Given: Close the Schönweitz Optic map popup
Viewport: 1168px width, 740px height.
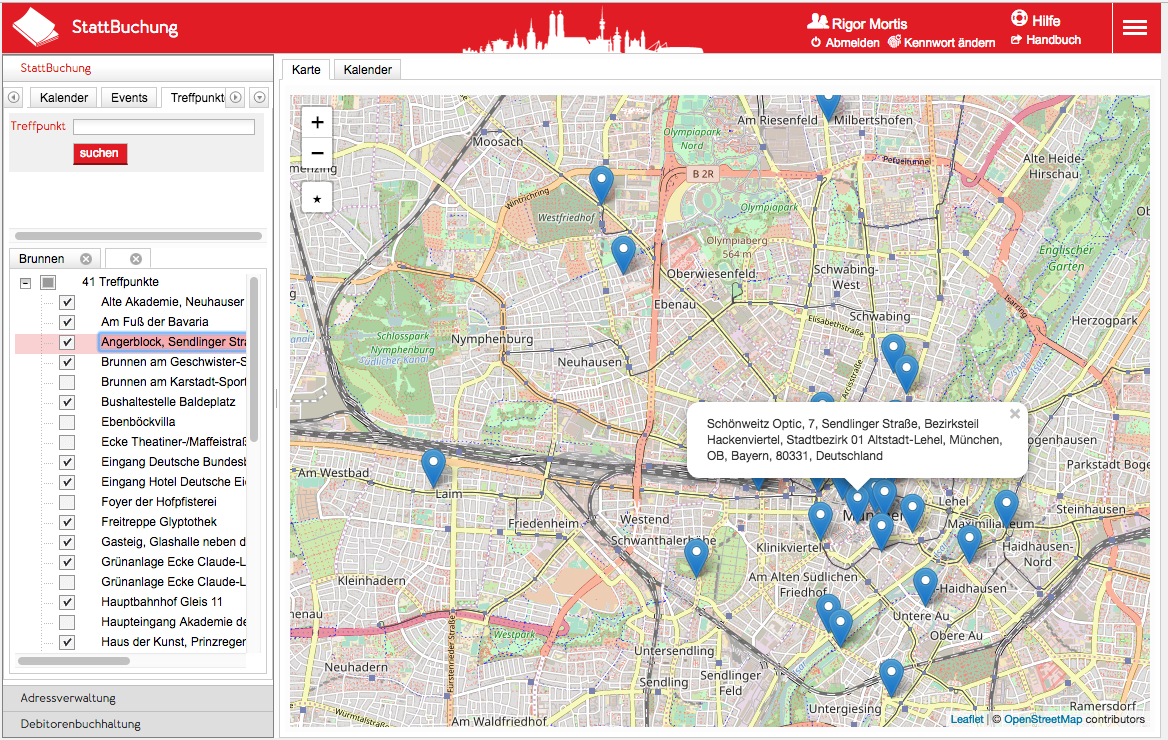Looking at the screenshot, I should [x=1015, y=413].
